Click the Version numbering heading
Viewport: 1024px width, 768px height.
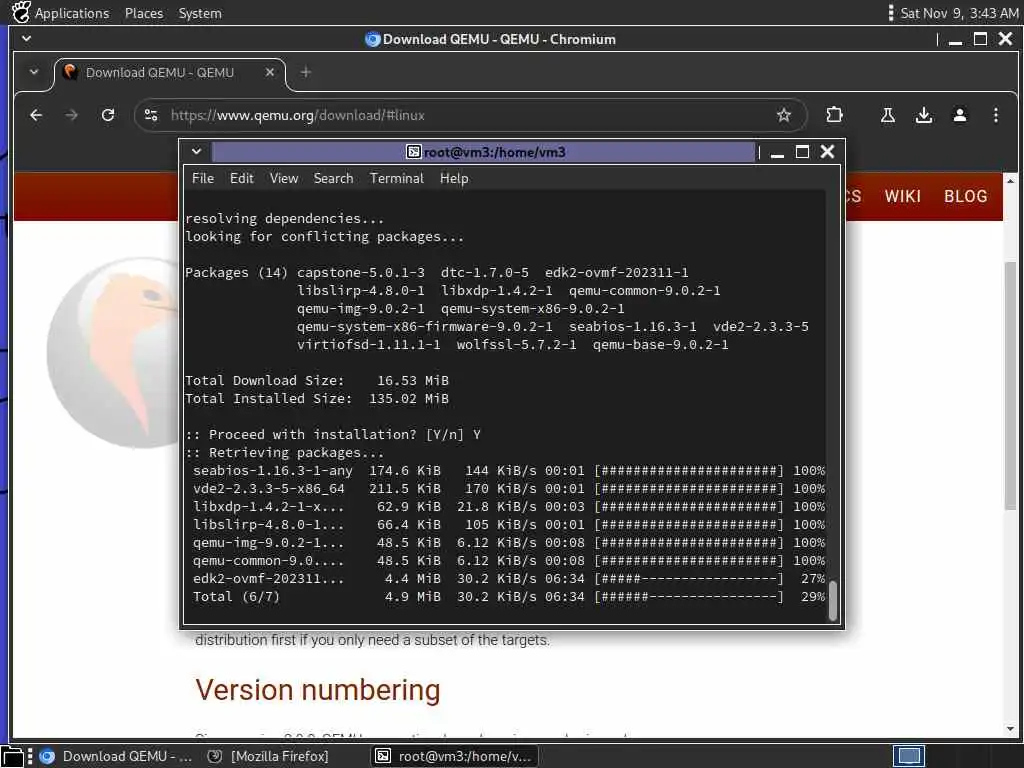click(x=317, y=690)
